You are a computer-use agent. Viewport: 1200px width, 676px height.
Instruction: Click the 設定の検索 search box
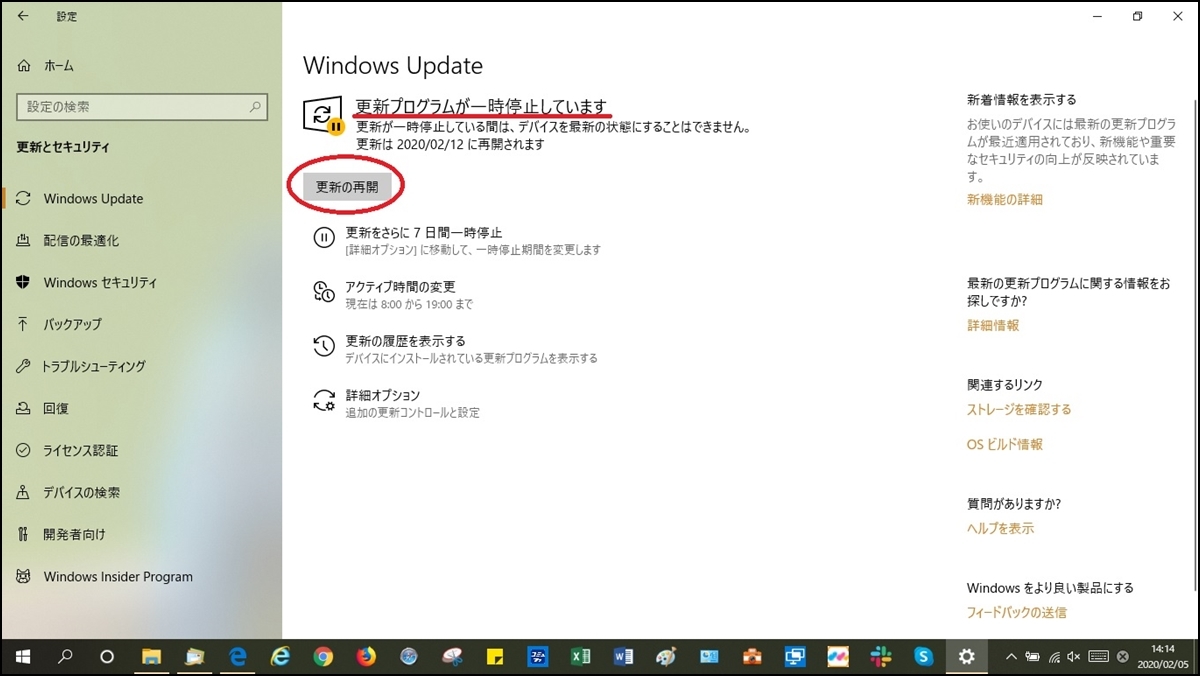pyautogui.click(x=142, y=107)
